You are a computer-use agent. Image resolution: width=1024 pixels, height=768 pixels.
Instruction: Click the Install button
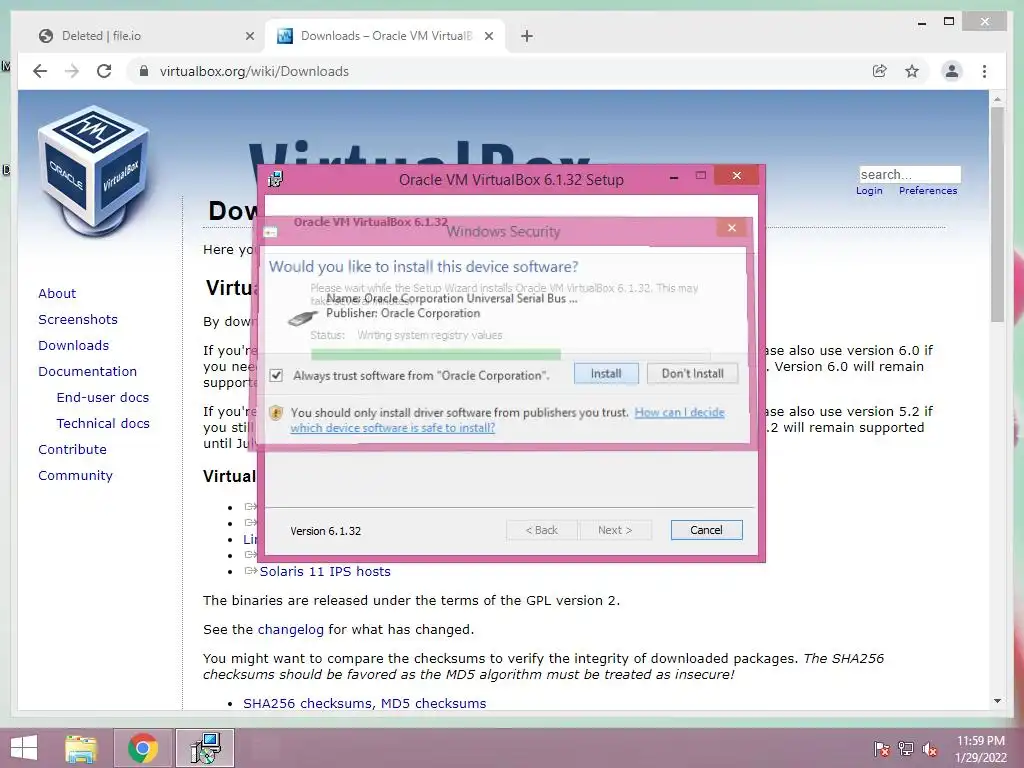click(606, 374)
